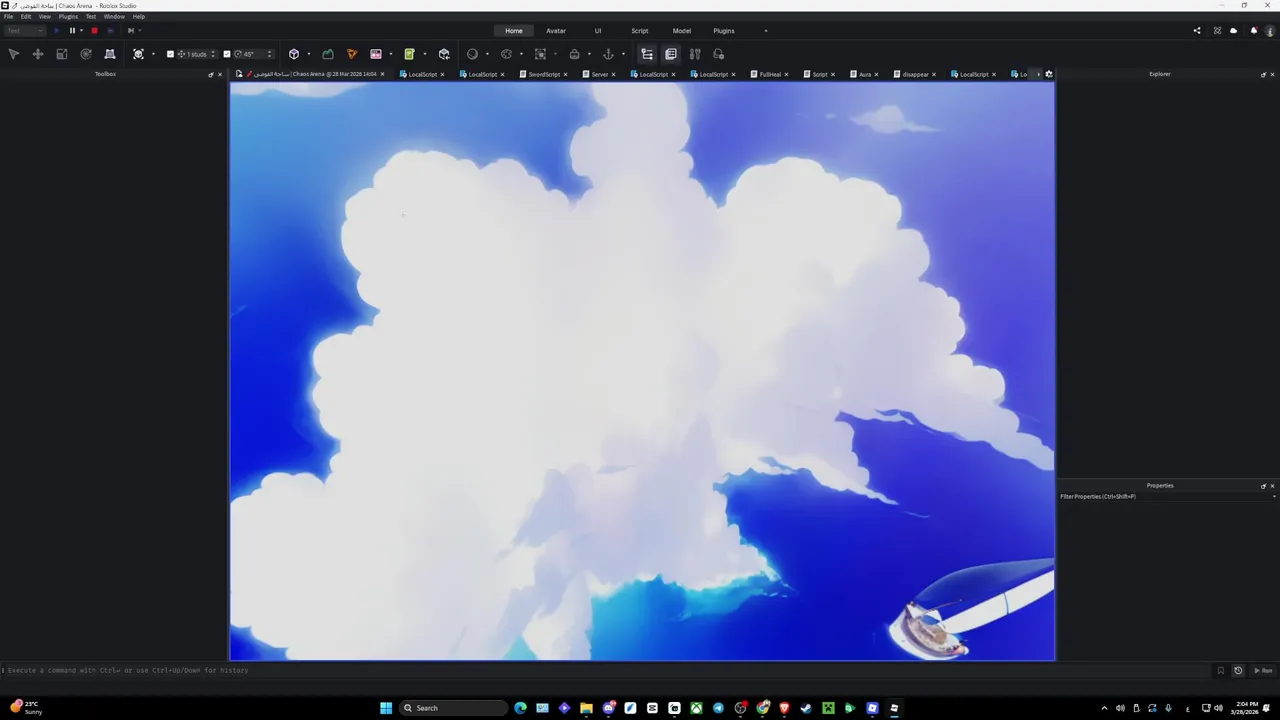Switch to the FullHeal document tab
Image resolution: width=1280 pixels, height=720 pixels.
pyautogui.click(x=770, y=74)
